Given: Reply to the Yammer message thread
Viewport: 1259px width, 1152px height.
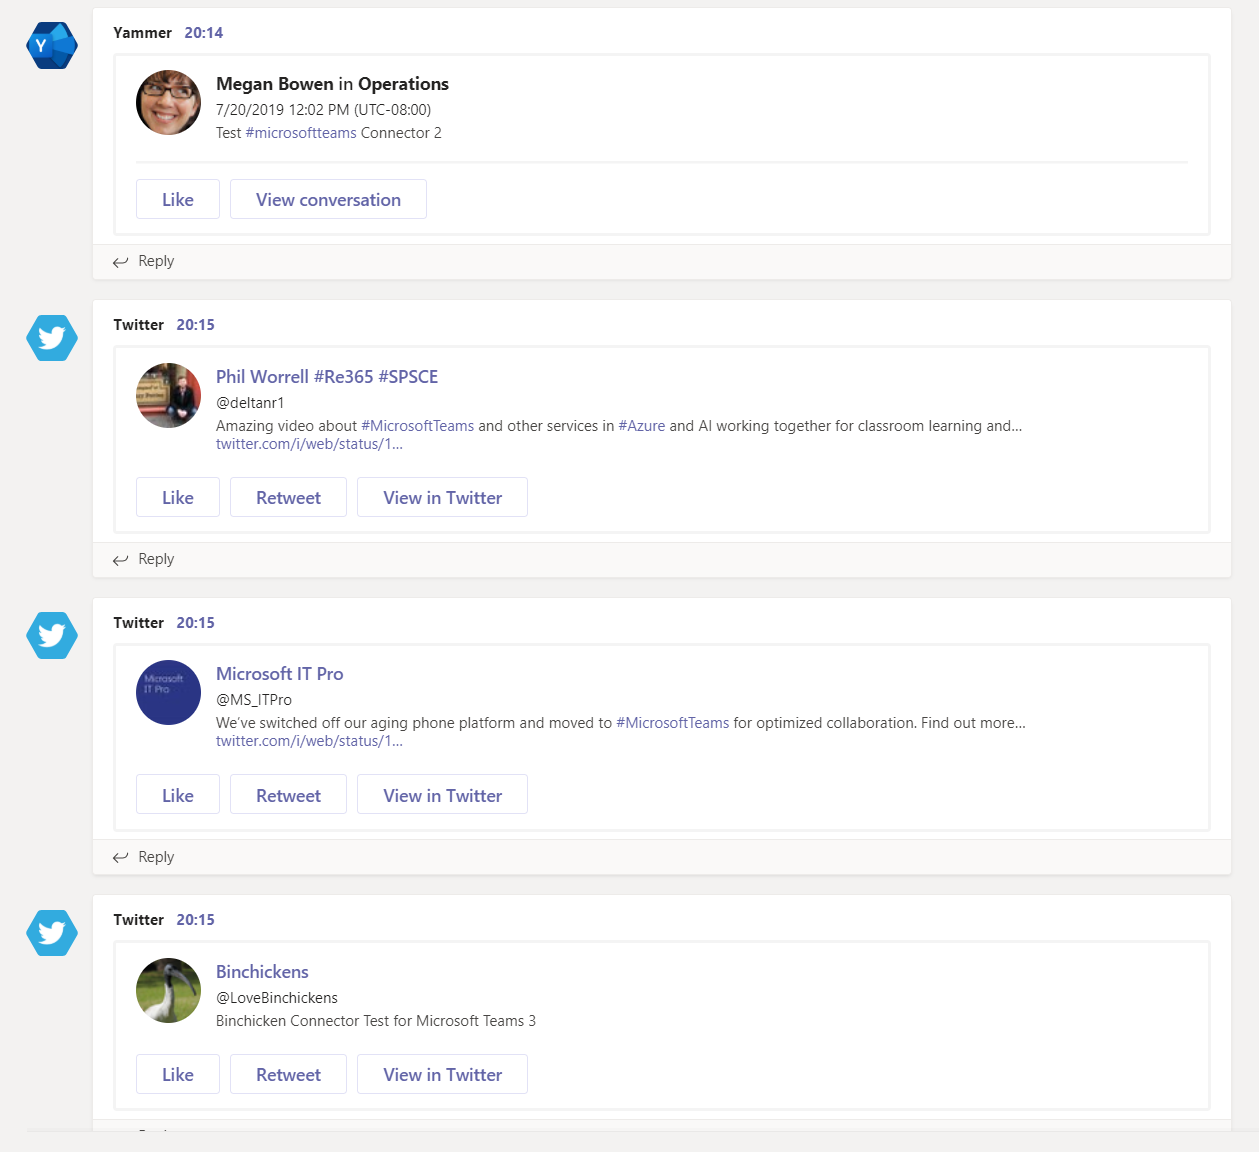Looking at the screenshot, I should click(x=144, y=261).
